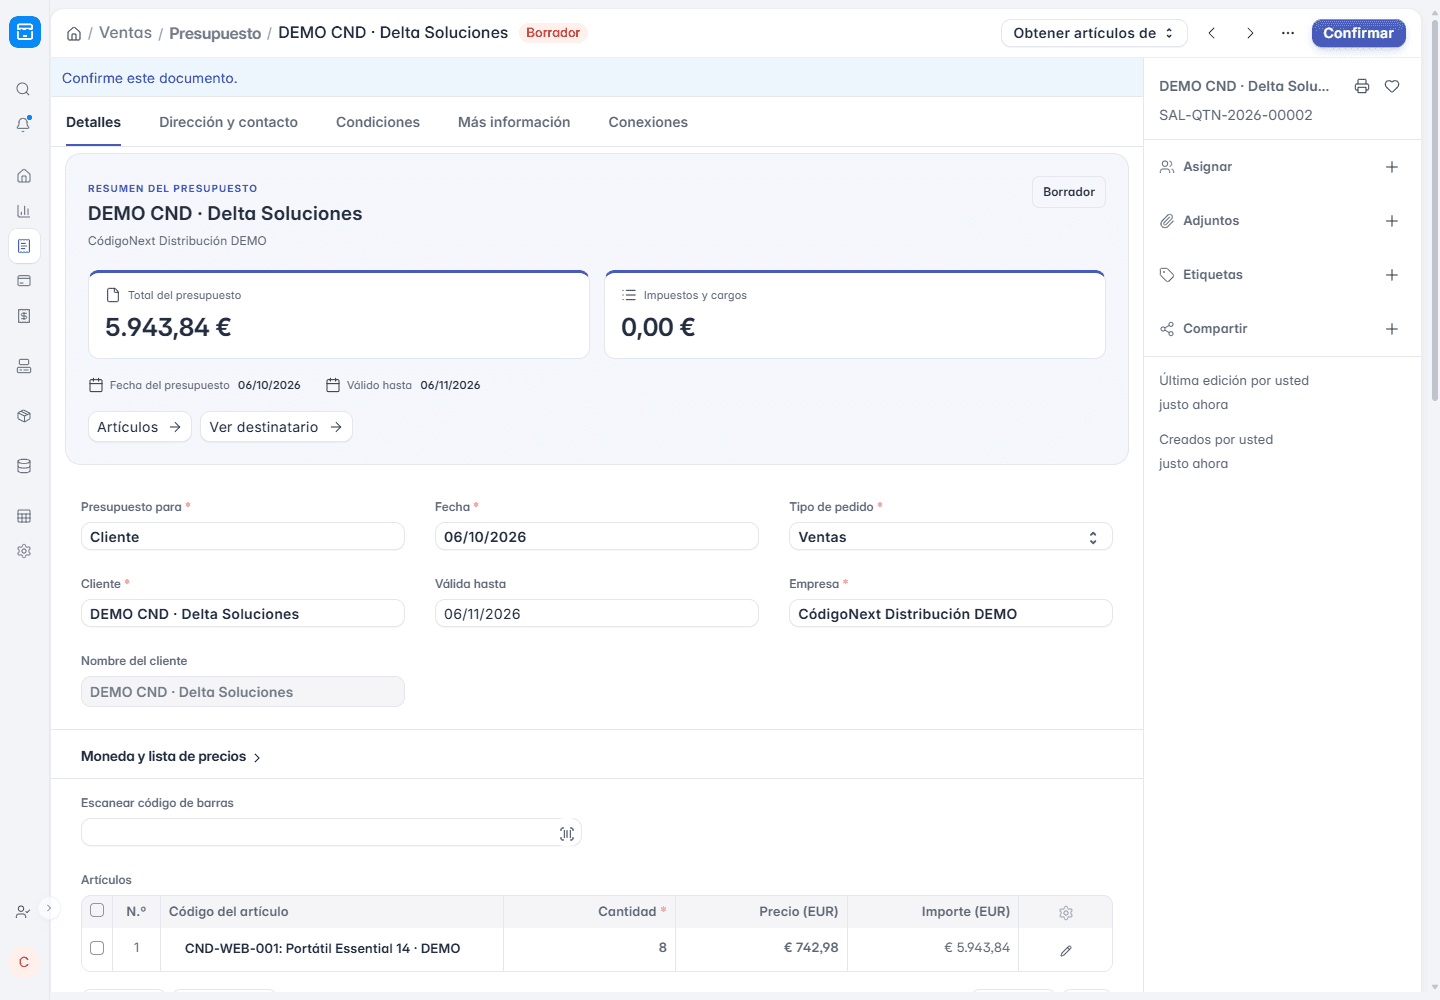Click the Confirmar button
Viewport: 1440px width, 1000px height.
click(1358, 33)
